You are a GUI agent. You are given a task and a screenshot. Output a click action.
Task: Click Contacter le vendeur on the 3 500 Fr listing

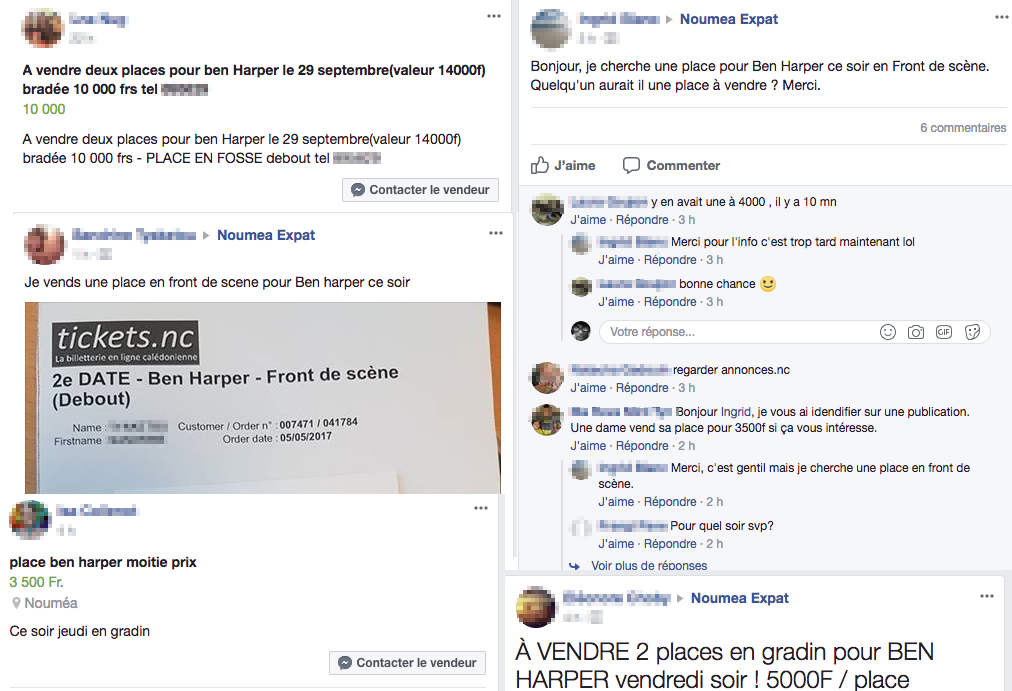(407, 663)
